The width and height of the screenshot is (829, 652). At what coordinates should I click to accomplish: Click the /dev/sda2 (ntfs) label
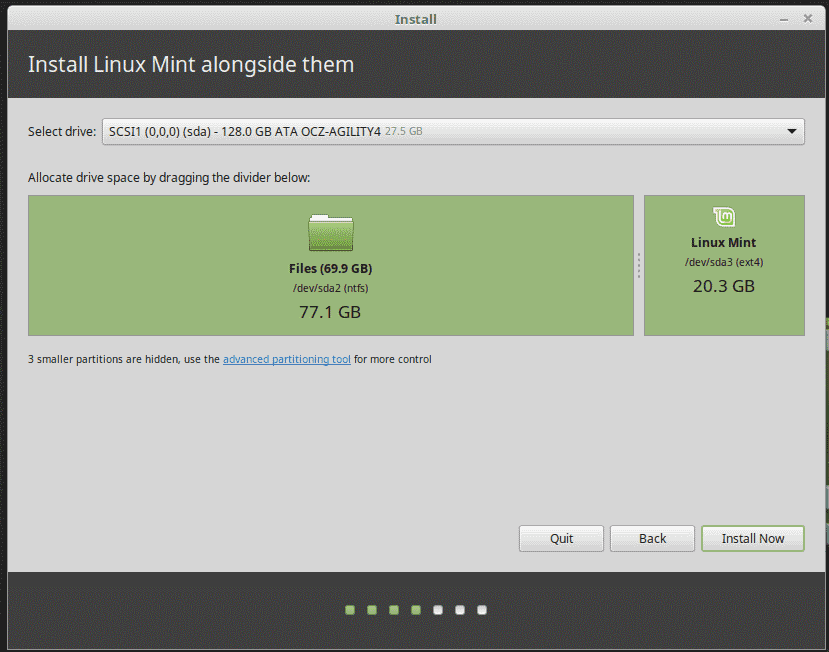330,289
